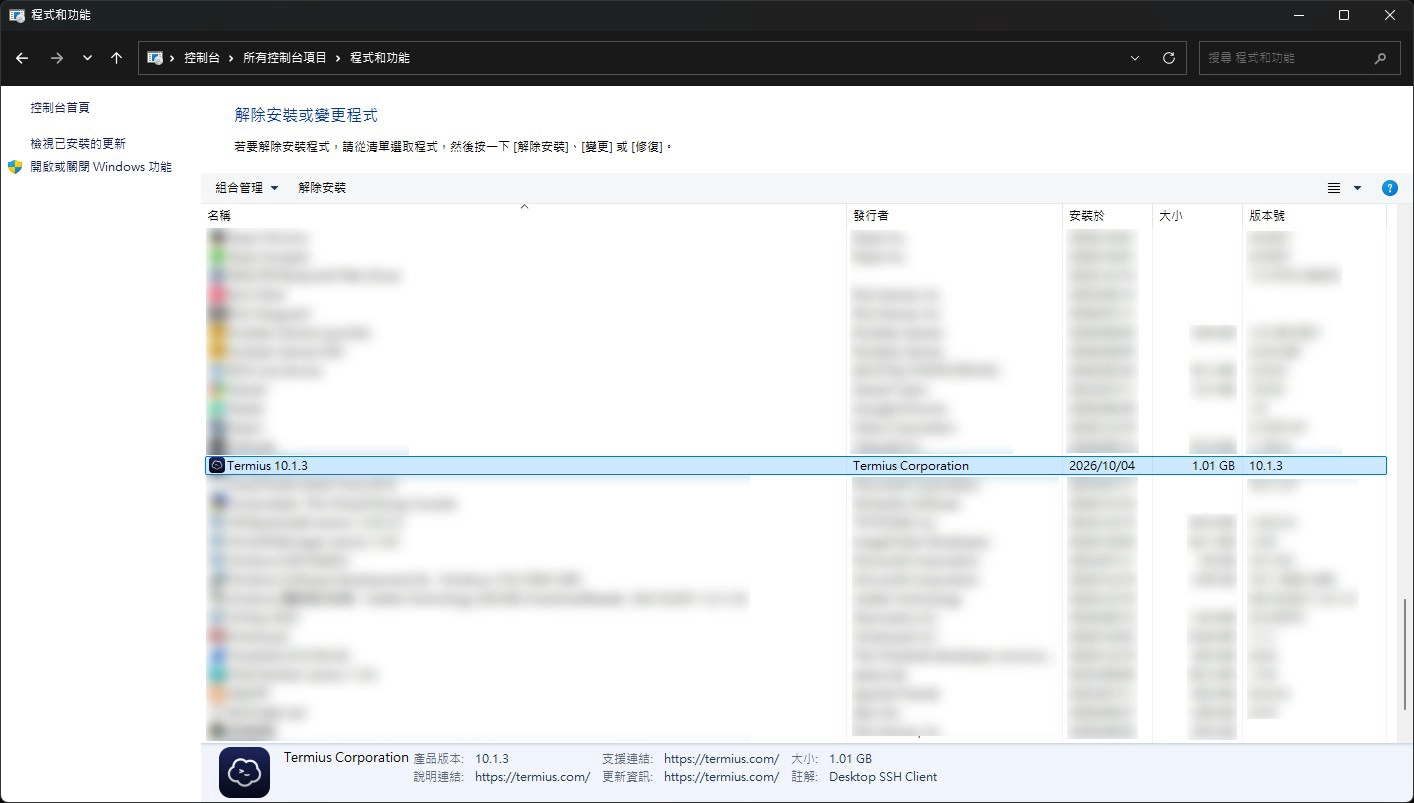The height and width of the screenshot is (803, 1414).
Task: Go back using the Back arrow
Action: pyautogui.click(x=22, y=58)
